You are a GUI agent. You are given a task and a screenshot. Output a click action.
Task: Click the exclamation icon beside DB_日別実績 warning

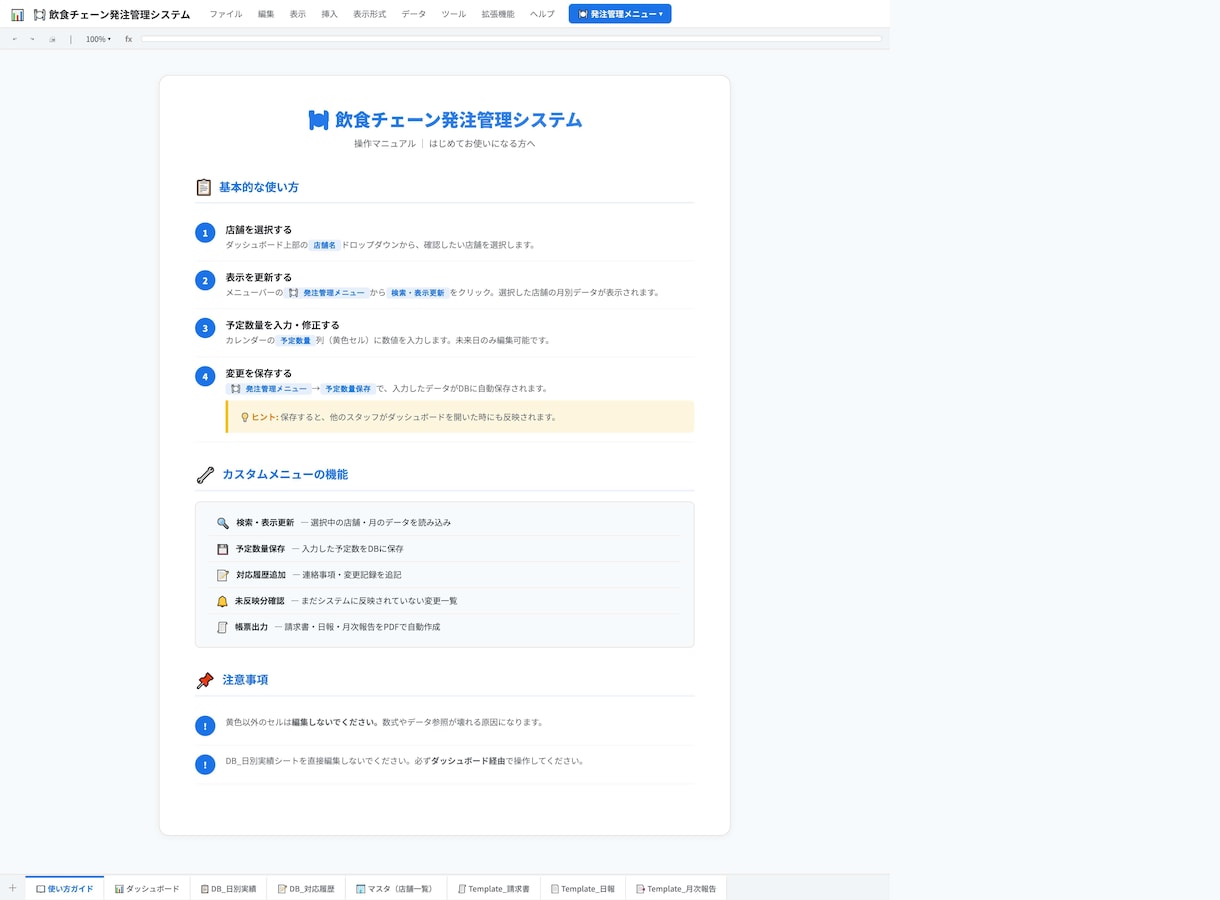(x=205, y=764)
